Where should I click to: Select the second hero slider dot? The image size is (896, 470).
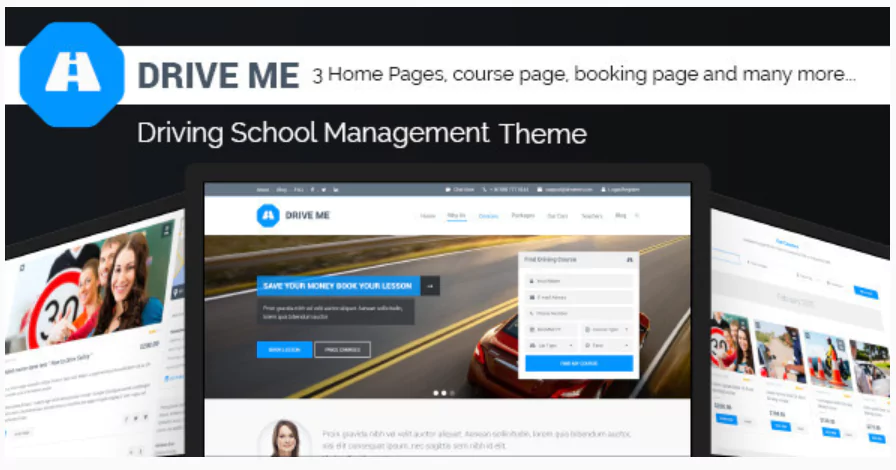pyautogui.click(x=444, y=393)
